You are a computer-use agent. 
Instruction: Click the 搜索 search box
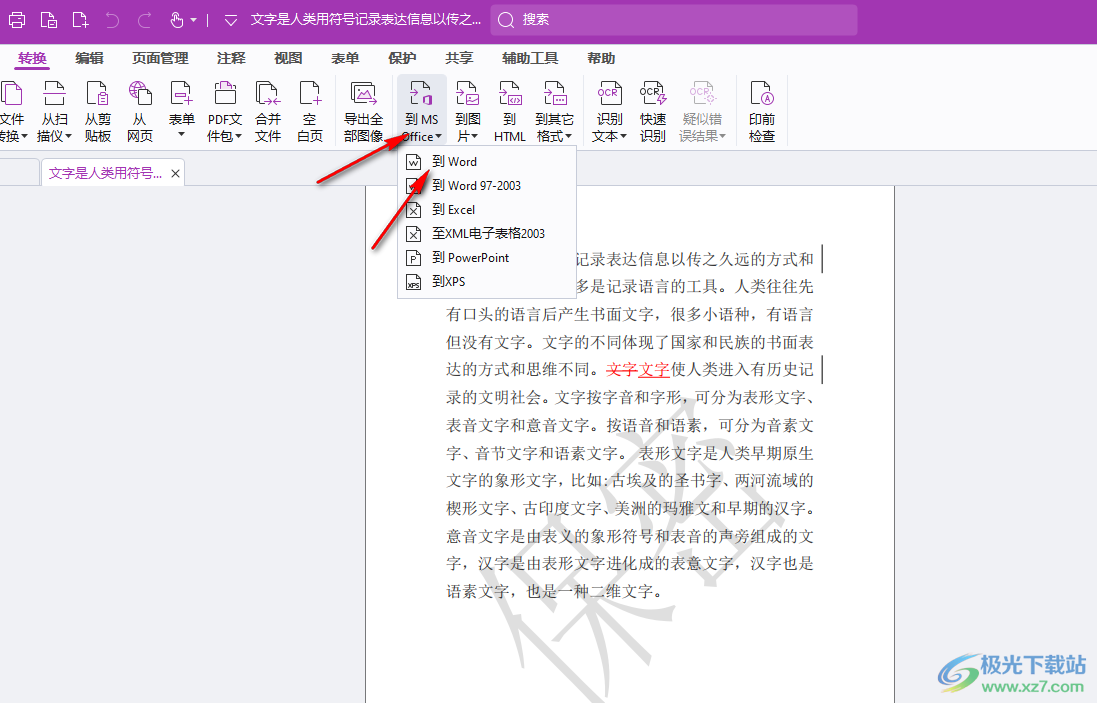pyautogui.click(x=674, y=20)
